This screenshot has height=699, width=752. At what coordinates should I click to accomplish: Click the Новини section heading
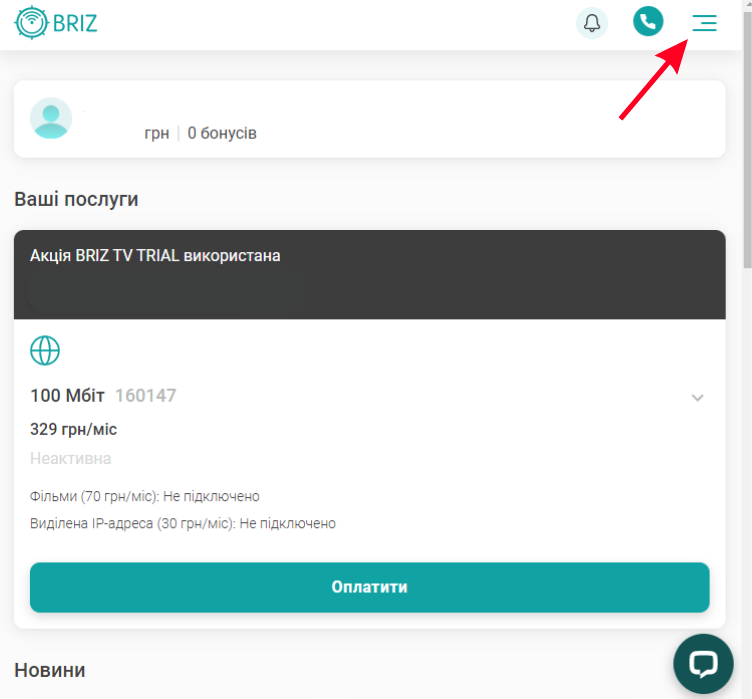click(50, 670)
